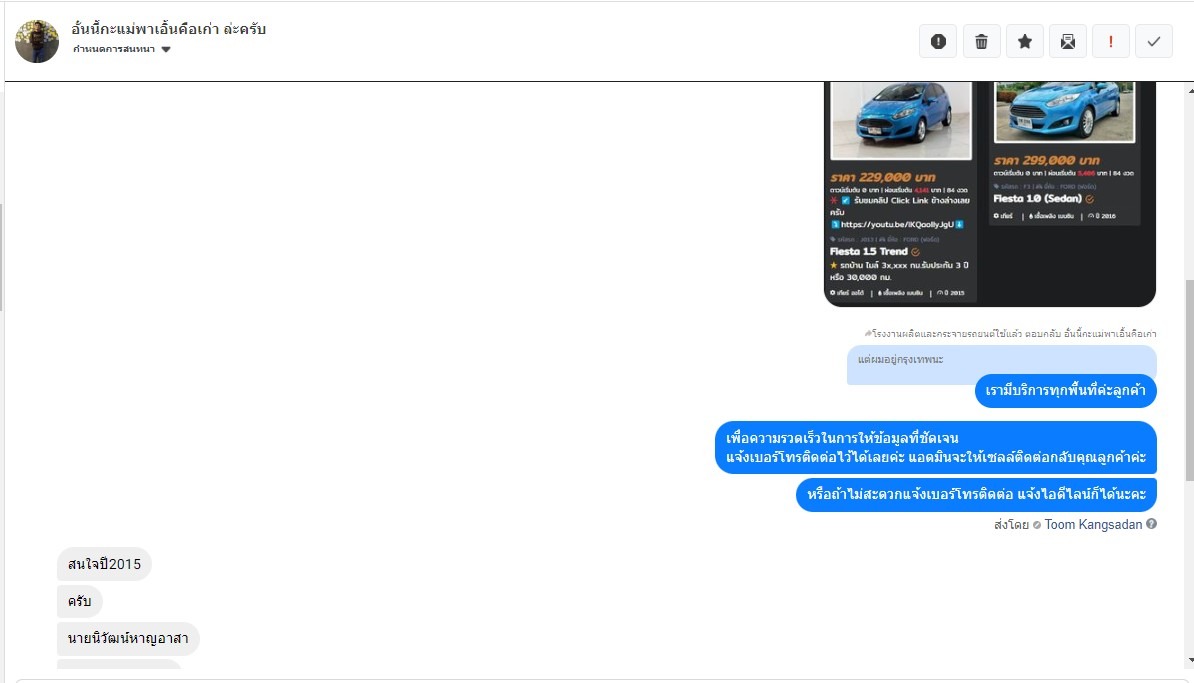Star this conversation as follow up

[1025, 41]
